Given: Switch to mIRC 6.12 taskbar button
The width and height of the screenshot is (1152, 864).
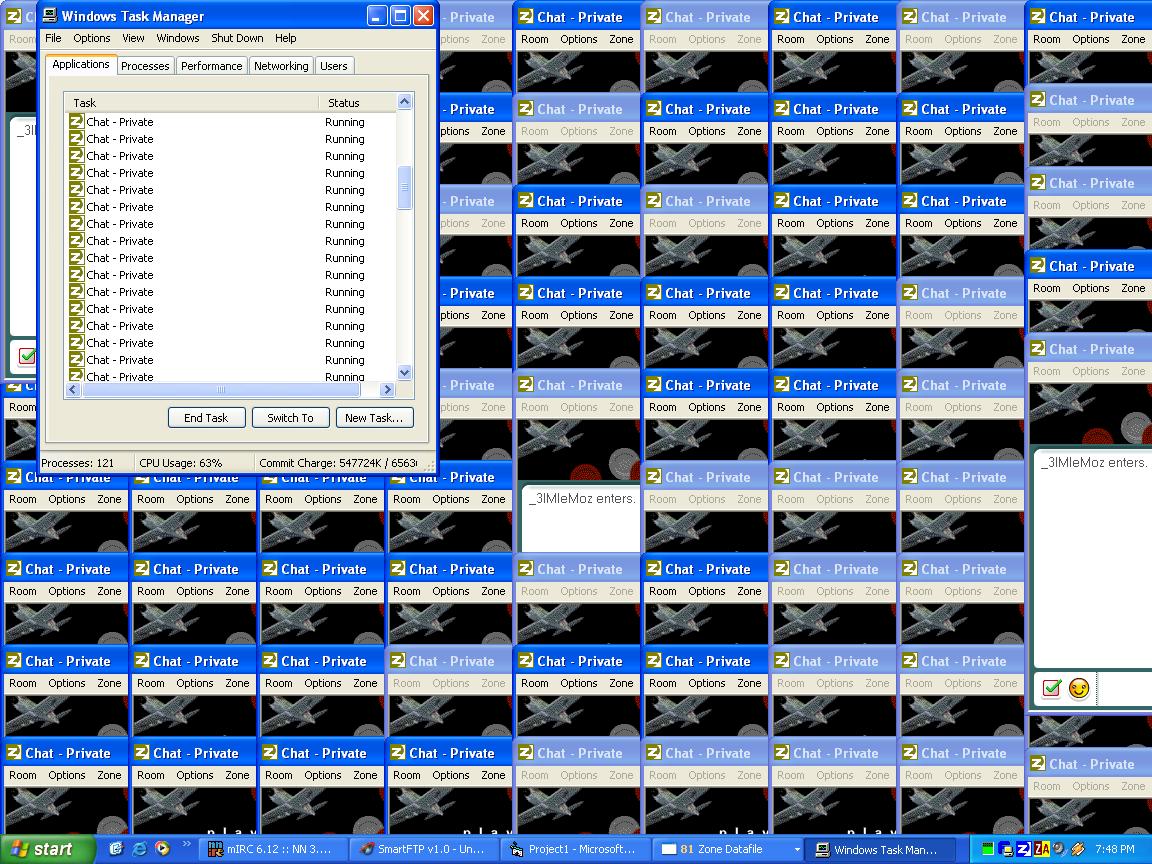Looking at the screenshot, I should point(273,849).
